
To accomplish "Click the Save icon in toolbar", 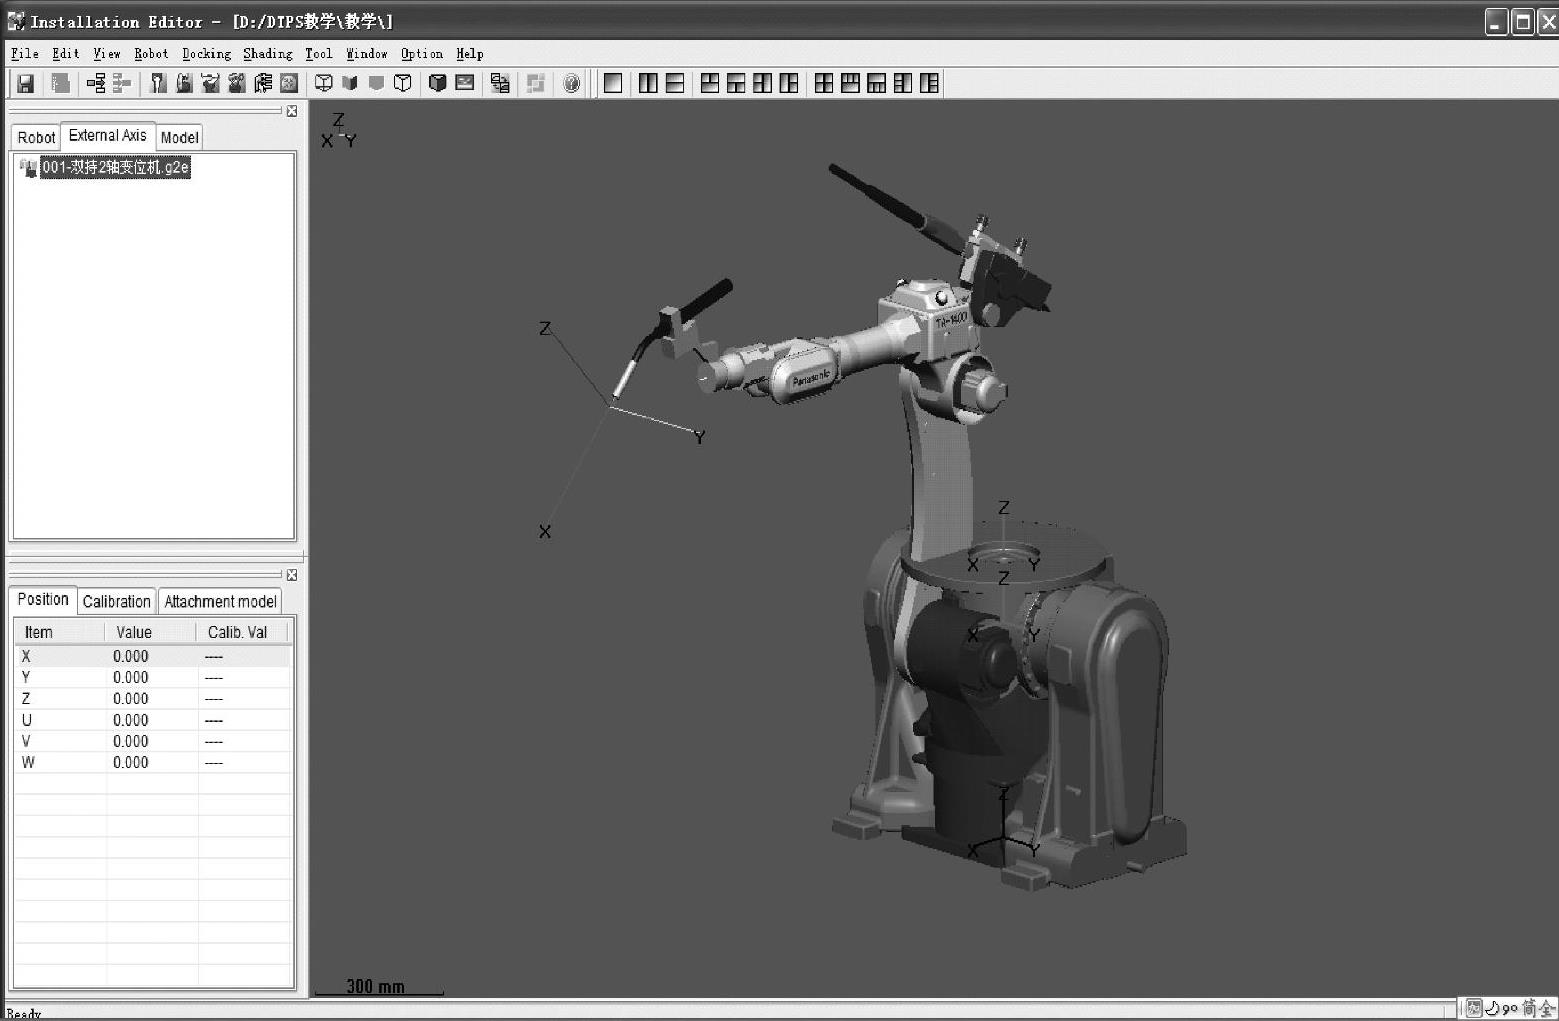I will click(26, 84).
